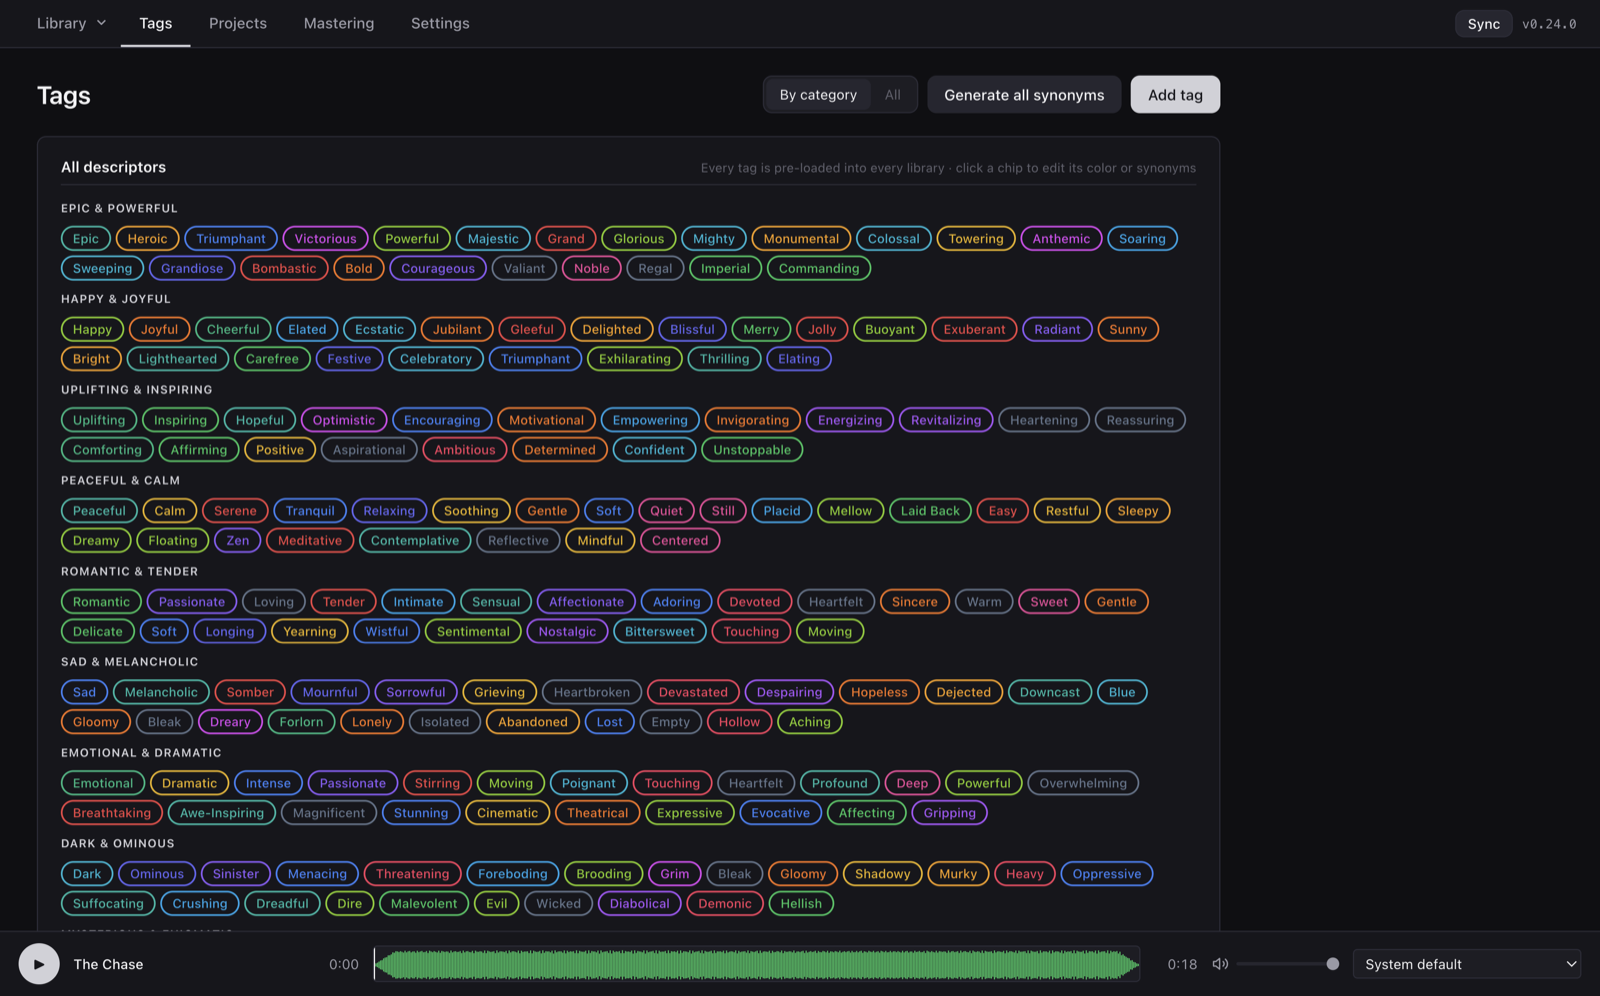The height and width of the screenshot is (996, 1600).
Task: Click the Placid tag
Action: (782, 511)
